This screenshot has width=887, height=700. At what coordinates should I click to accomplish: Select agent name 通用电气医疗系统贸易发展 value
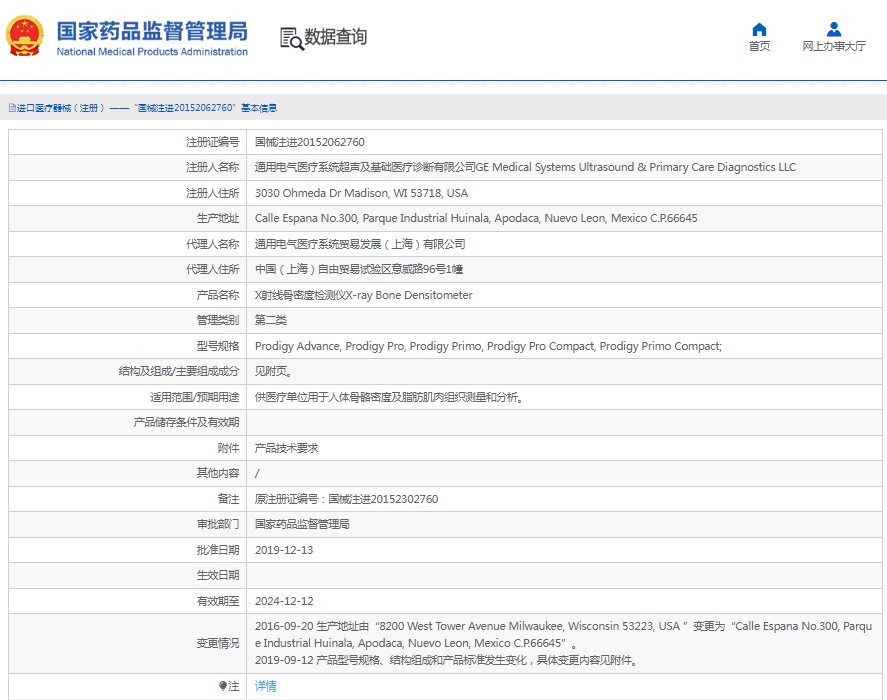(x=360, y=244)
